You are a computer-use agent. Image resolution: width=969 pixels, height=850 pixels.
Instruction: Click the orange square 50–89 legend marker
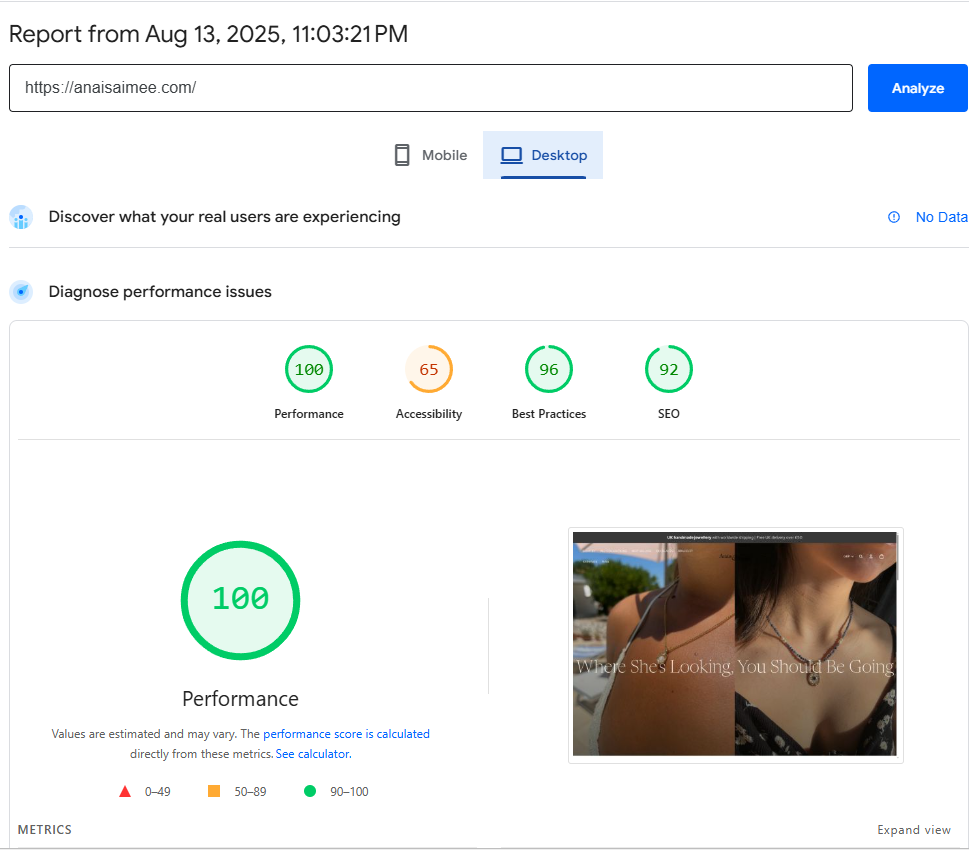click(213, 792)
